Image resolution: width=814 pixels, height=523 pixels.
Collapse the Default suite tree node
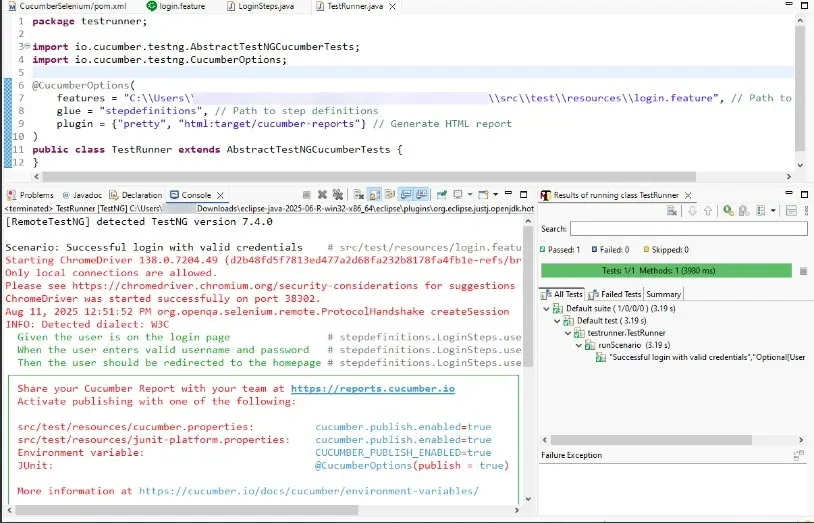tap(546, 309)
